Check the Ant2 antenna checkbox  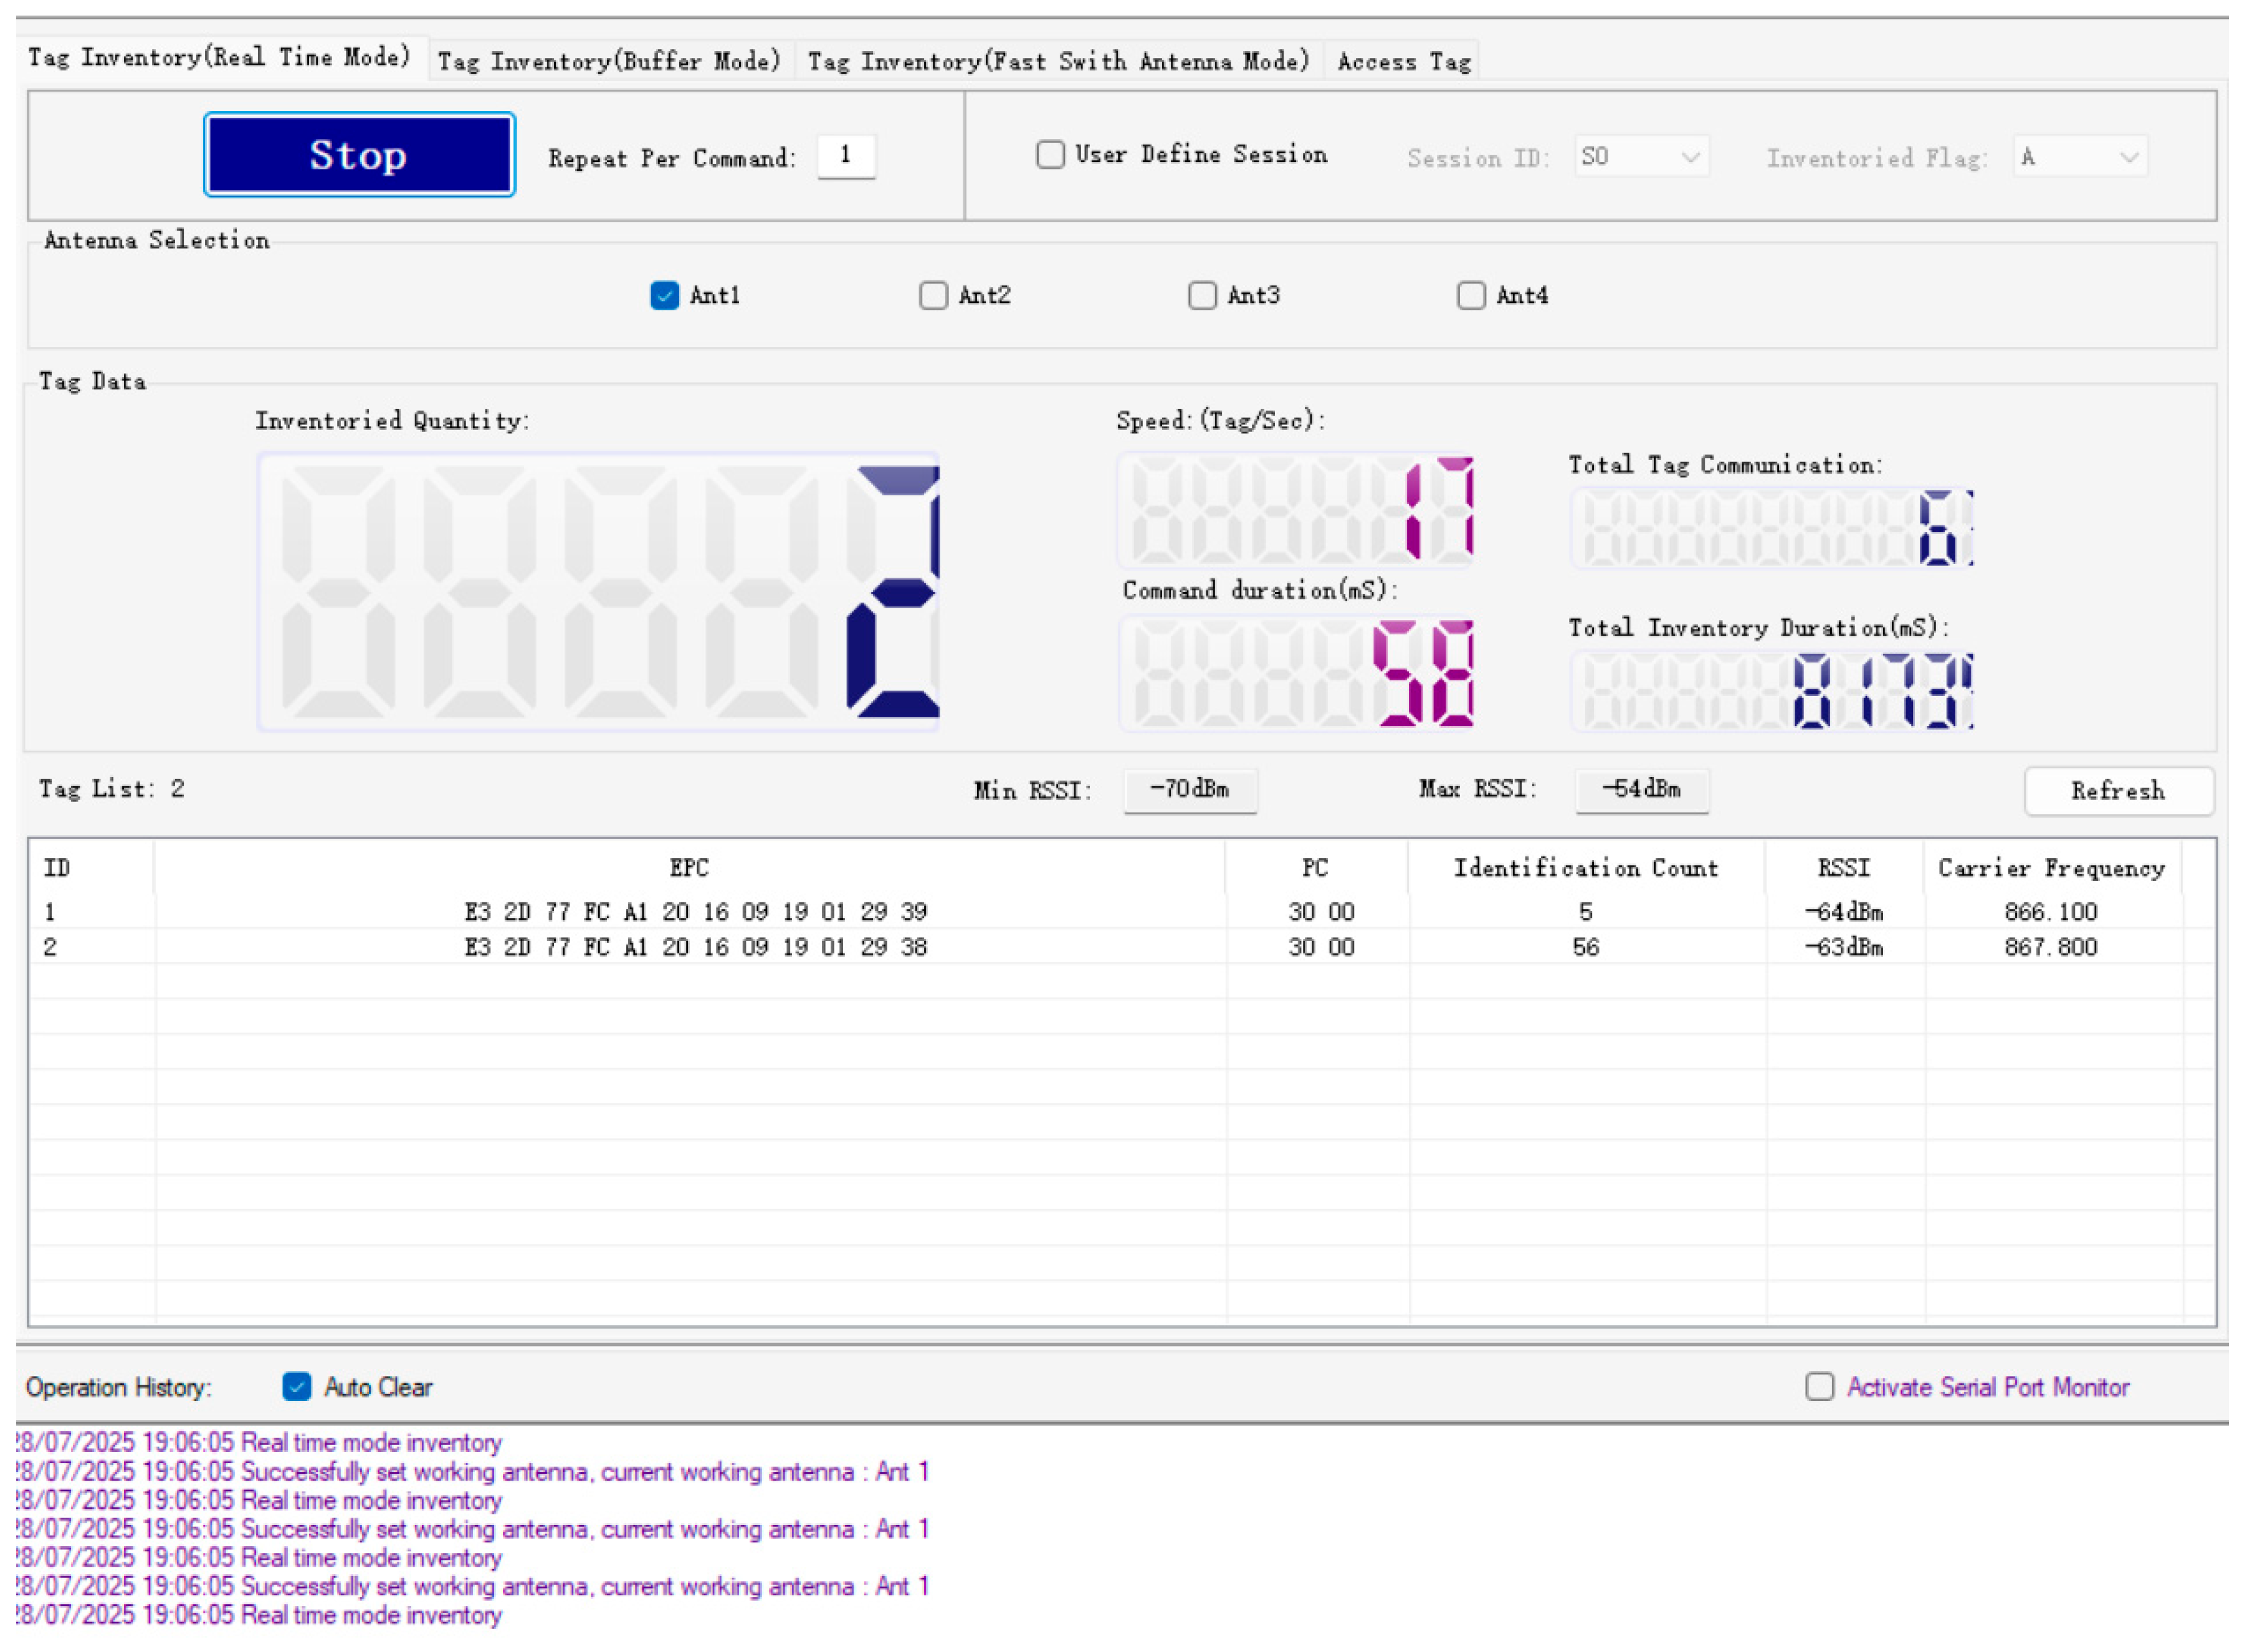click(x=933, y=296)
